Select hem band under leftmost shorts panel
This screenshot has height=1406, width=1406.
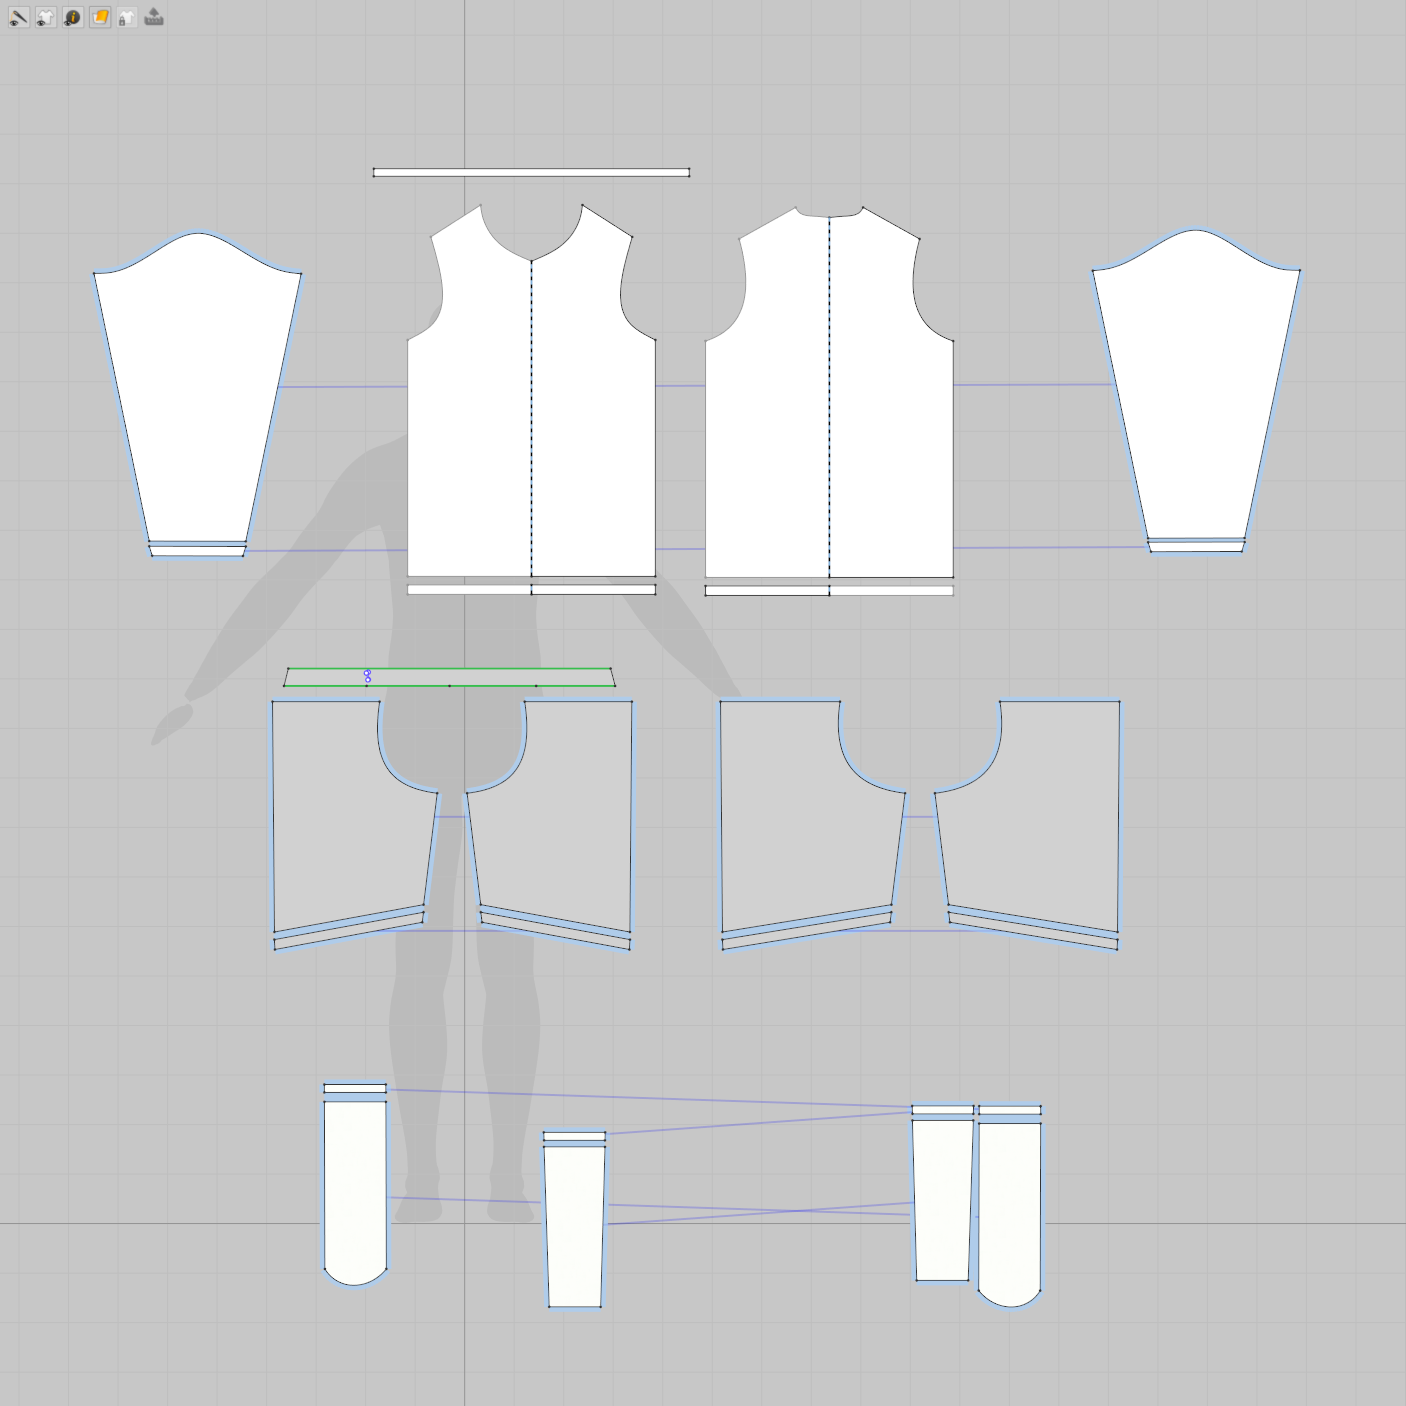(x=349, y=930)
